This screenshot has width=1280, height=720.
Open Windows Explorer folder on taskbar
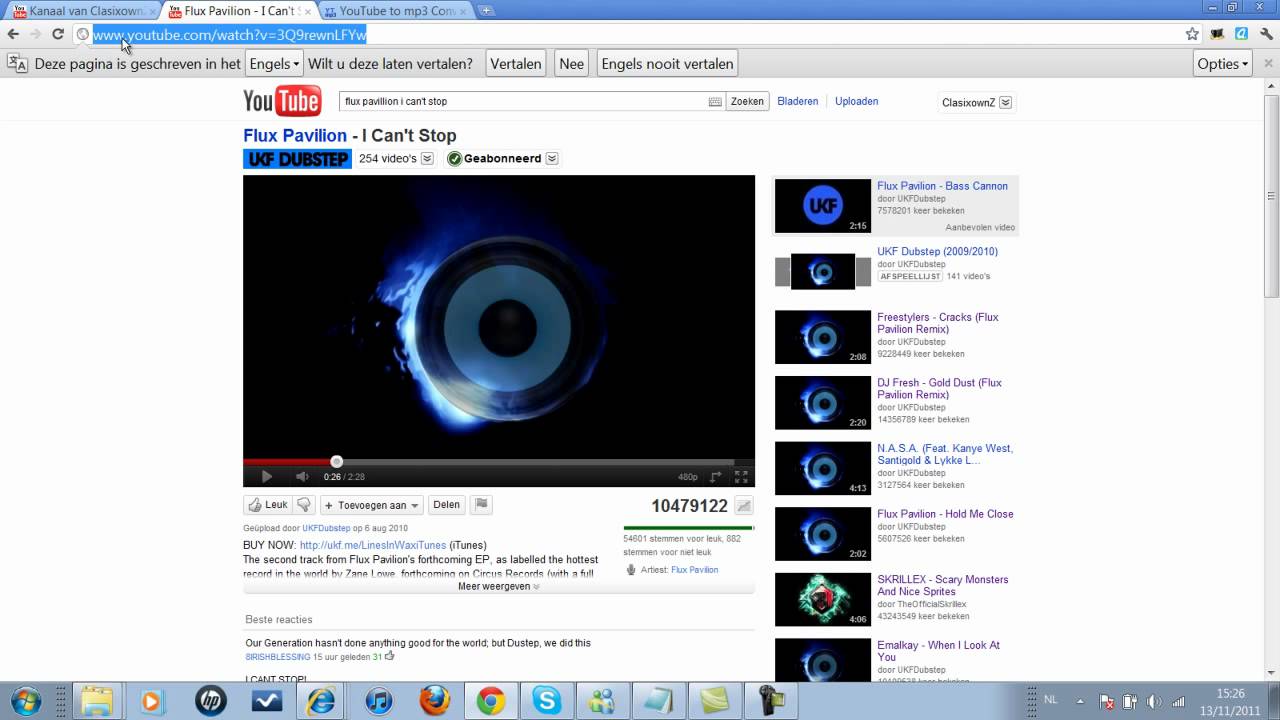[x=97, y=701]
